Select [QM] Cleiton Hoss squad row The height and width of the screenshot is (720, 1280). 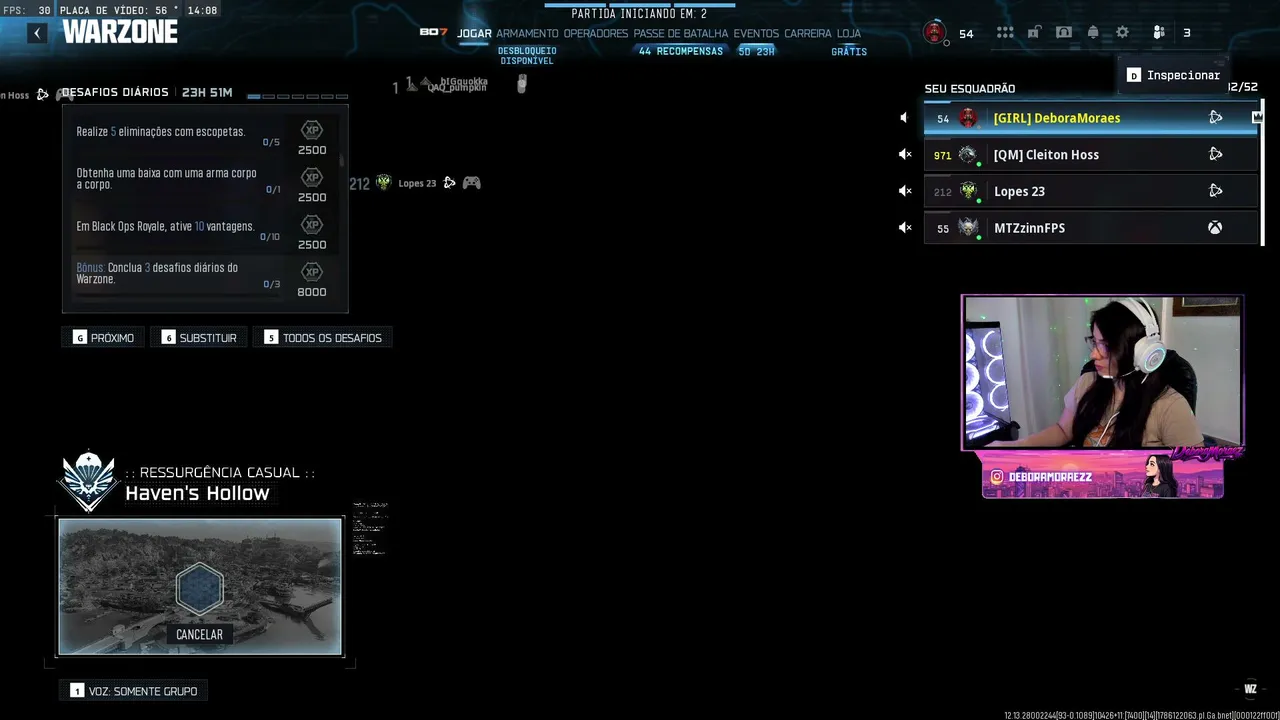tap(1090, 155)
